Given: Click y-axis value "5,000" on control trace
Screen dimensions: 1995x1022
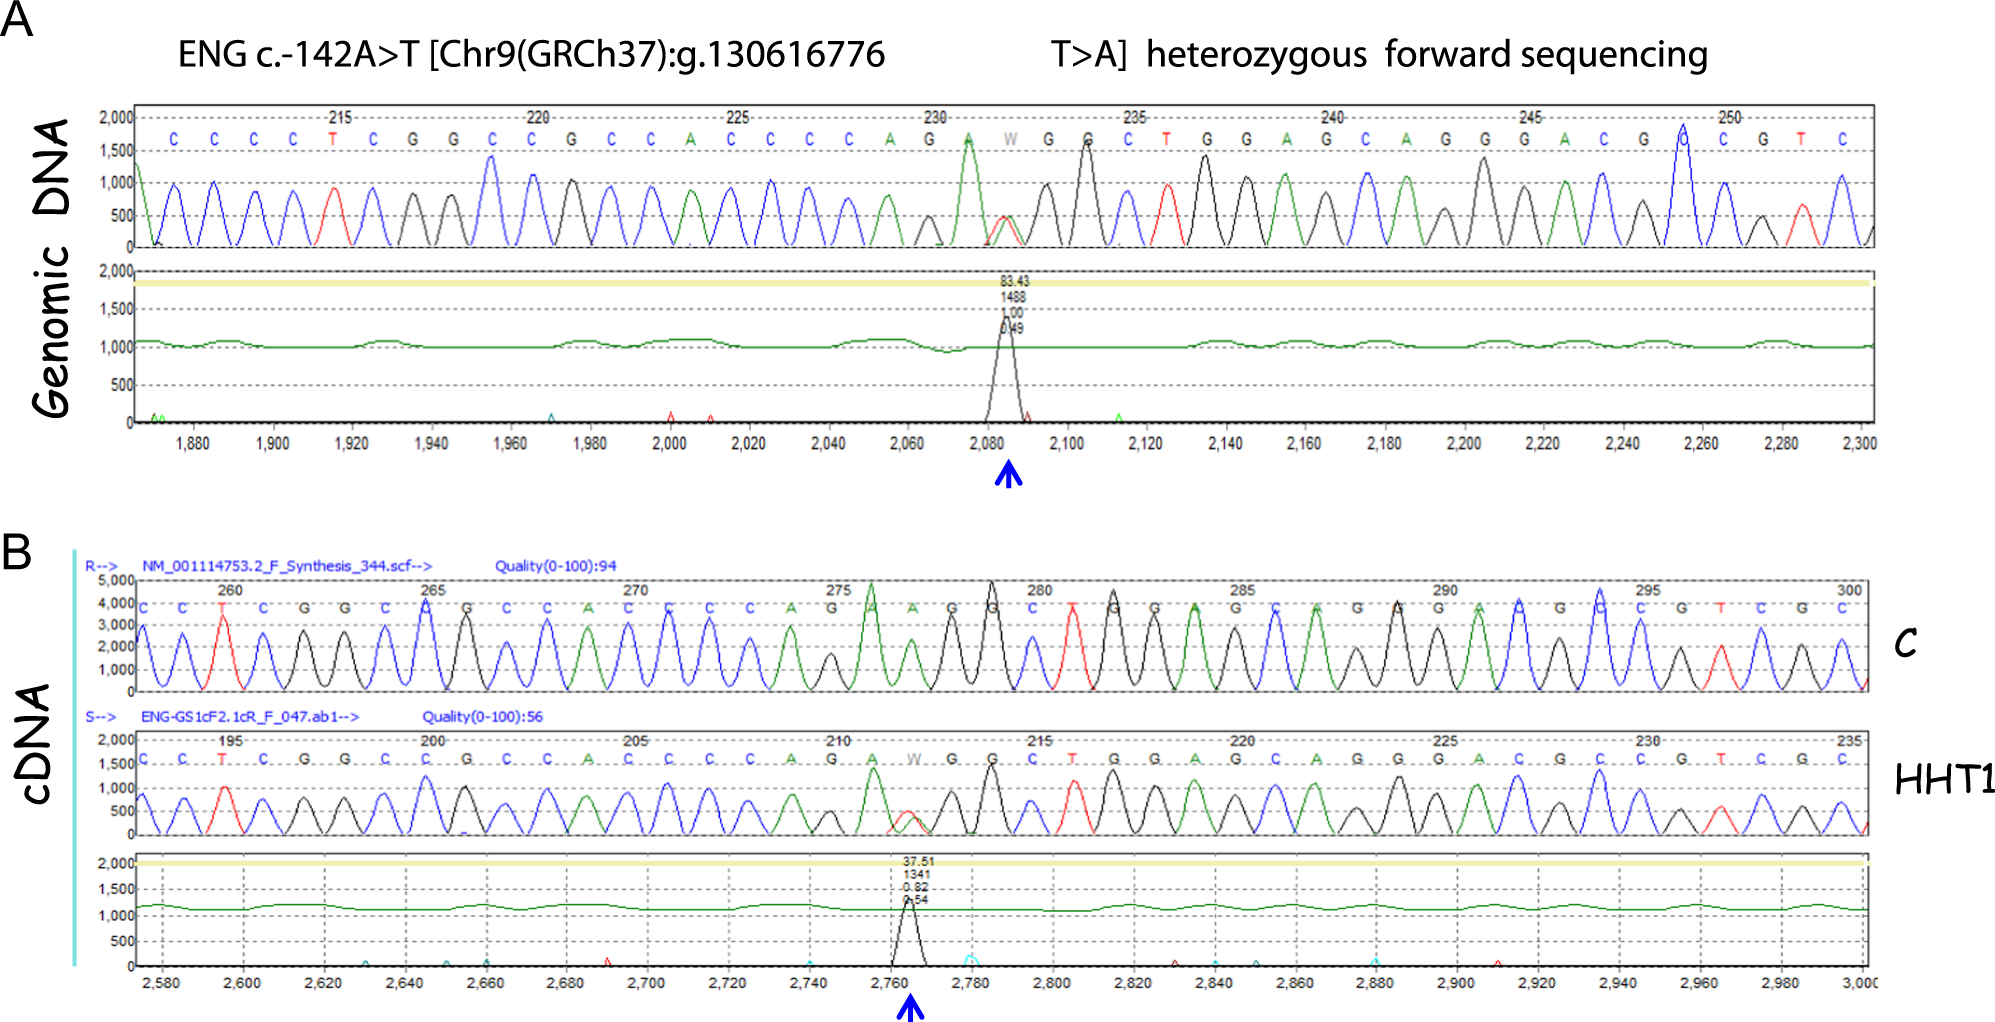Looking at the screenshot, I should (116, 581).
